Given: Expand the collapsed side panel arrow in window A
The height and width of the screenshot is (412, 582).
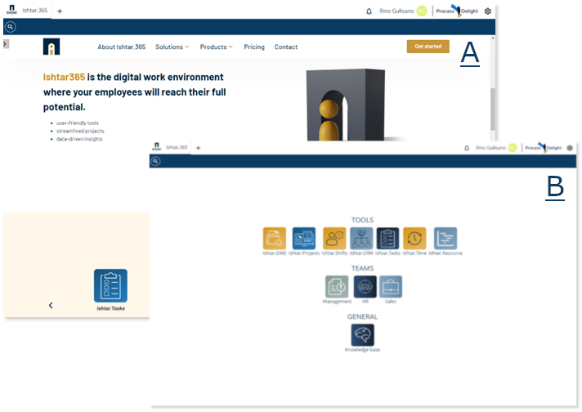Looking at the screenshot, I should [x=5, y=44].
